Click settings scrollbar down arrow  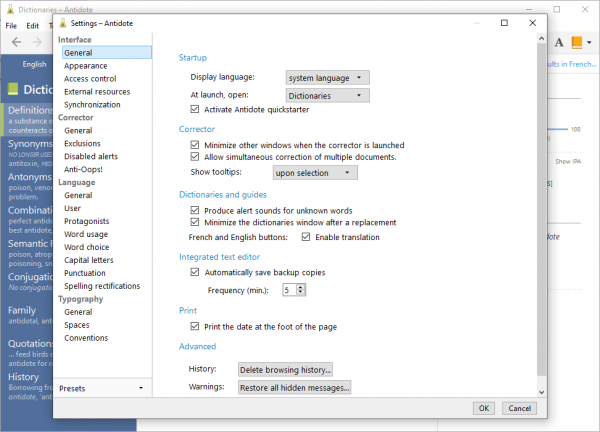[x=541, y=392]
